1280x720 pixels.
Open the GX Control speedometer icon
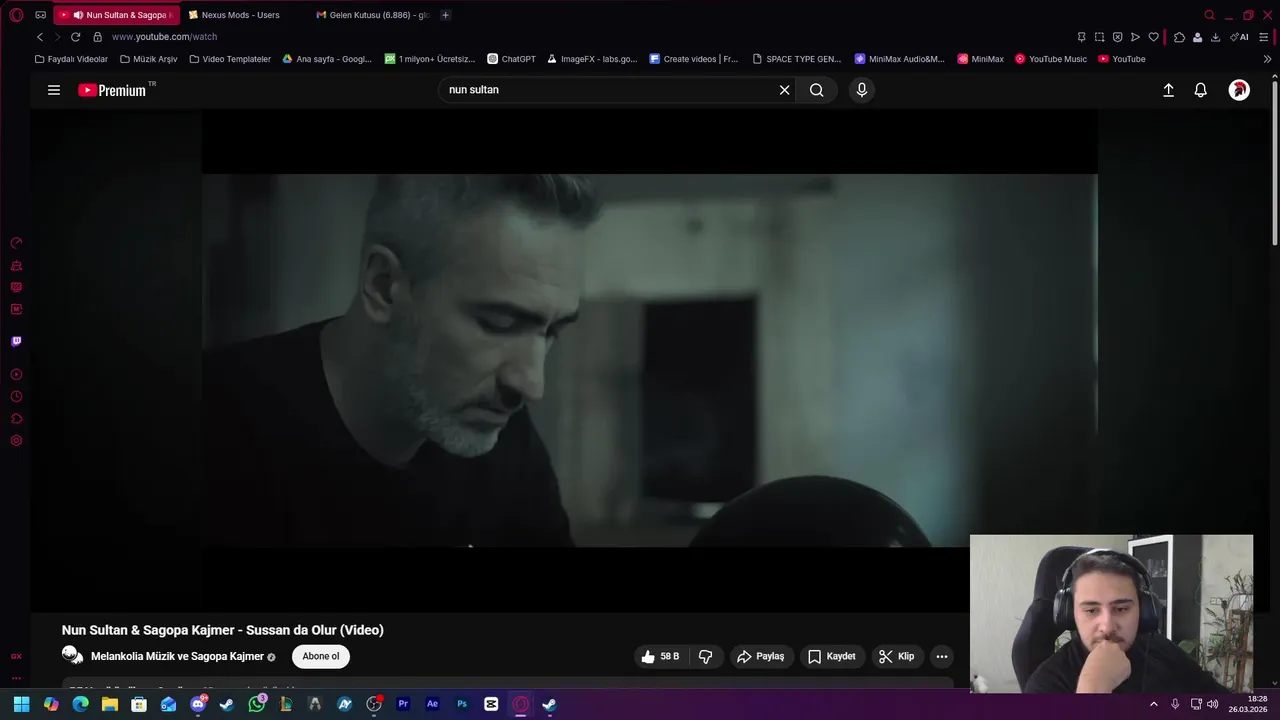click(x=16, y=243)
